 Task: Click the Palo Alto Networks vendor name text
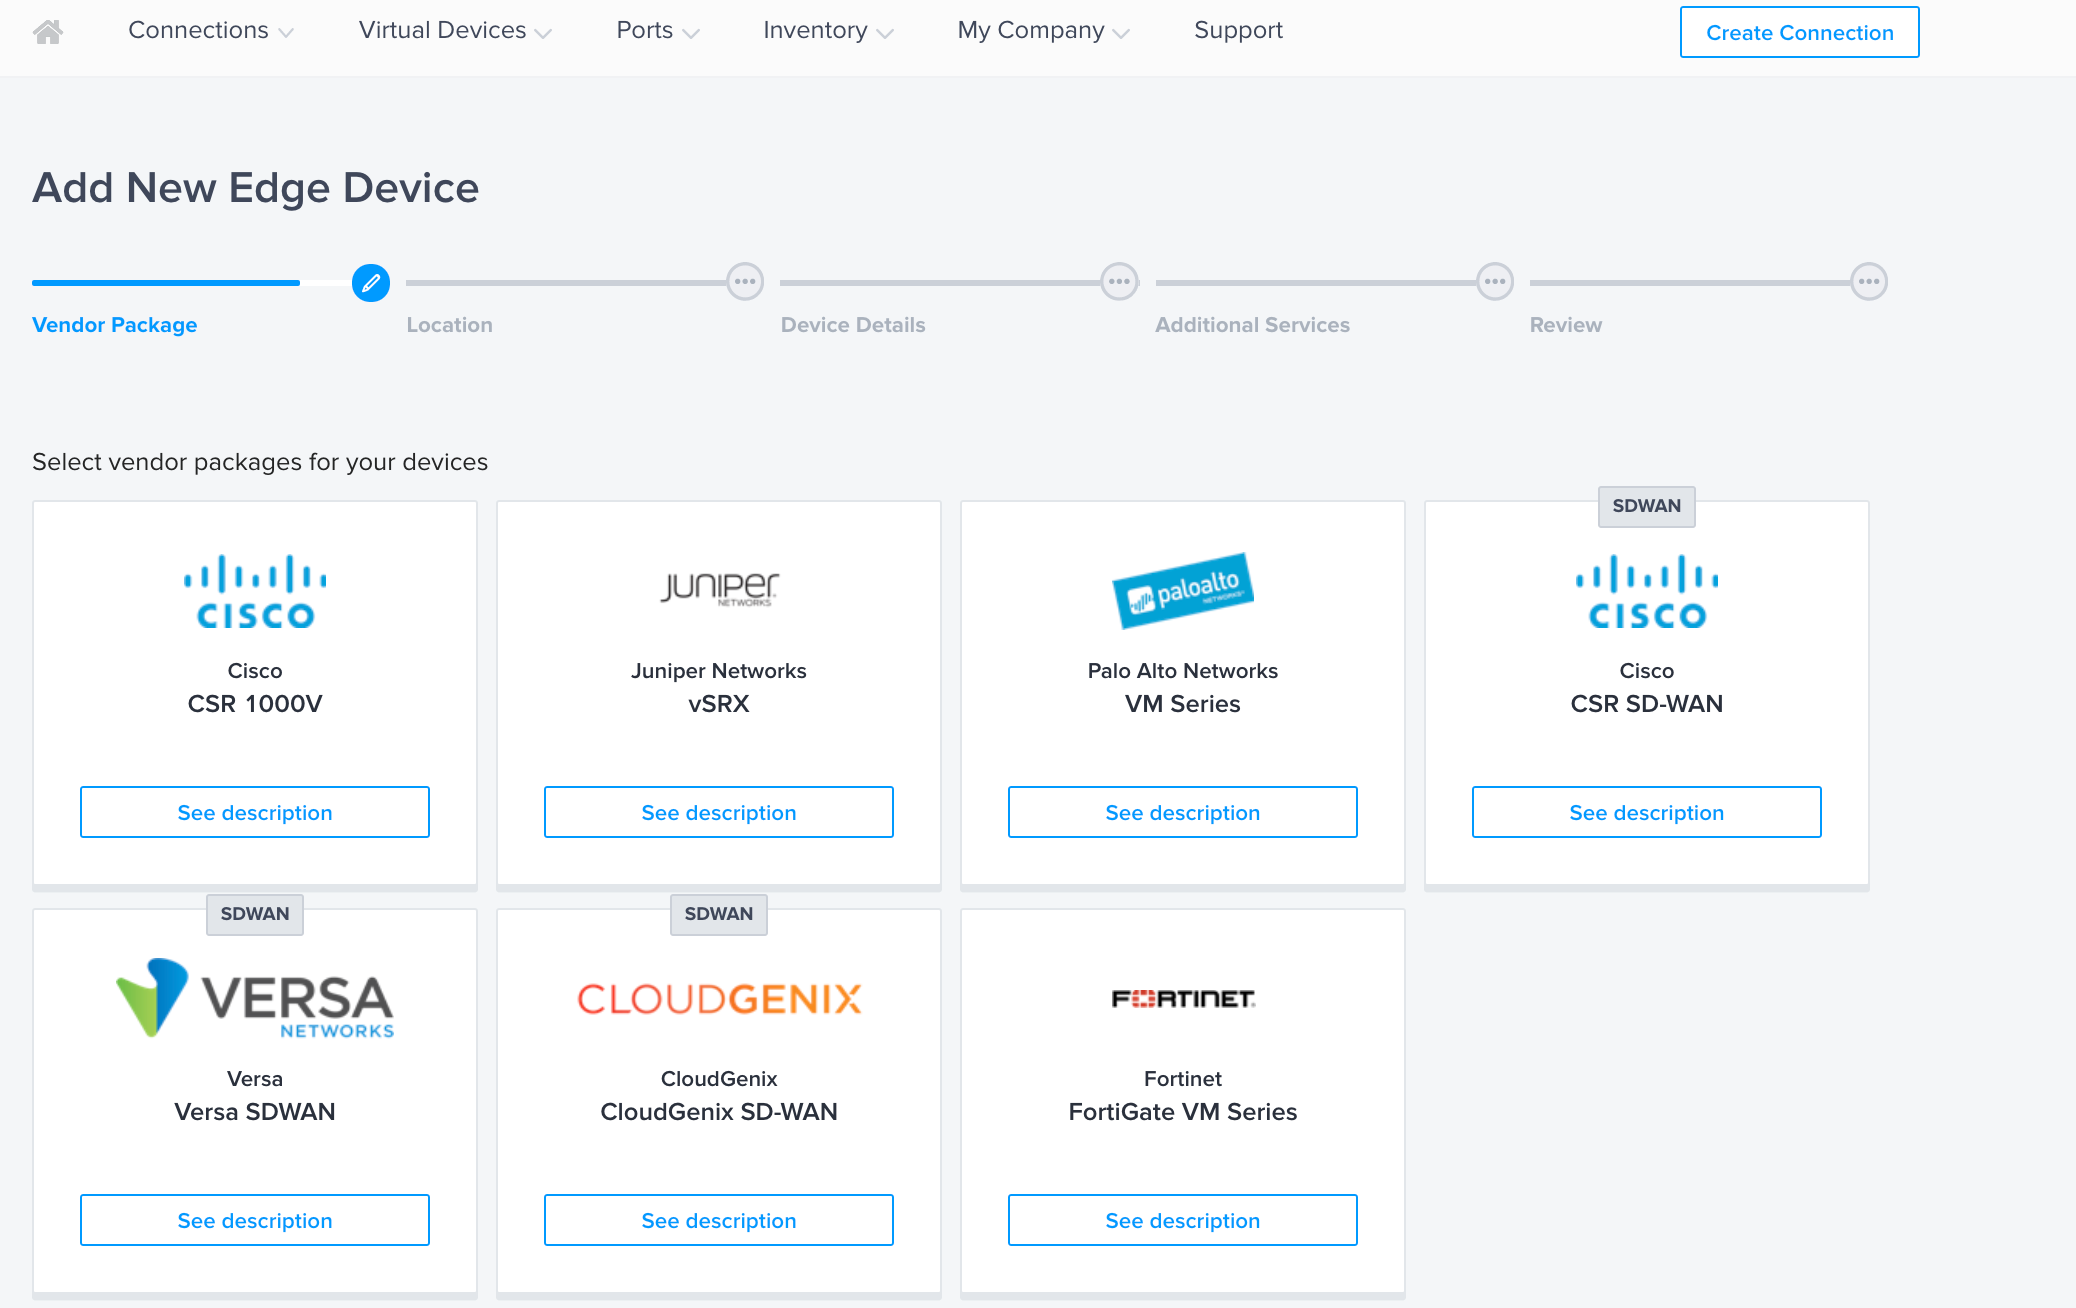coord(1183,671)
